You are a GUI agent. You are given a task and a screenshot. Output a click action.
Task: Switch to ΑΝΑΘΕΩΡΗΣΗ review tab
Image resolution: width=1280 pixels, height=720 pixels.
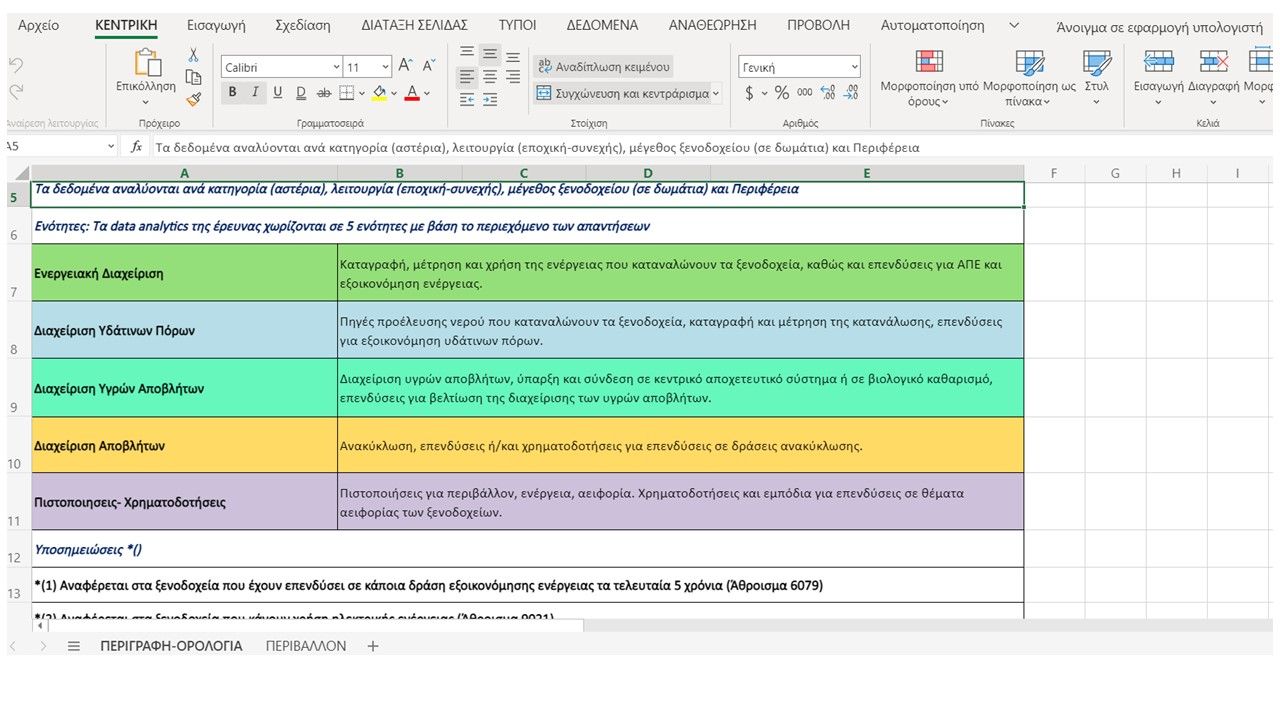[712, 25]
